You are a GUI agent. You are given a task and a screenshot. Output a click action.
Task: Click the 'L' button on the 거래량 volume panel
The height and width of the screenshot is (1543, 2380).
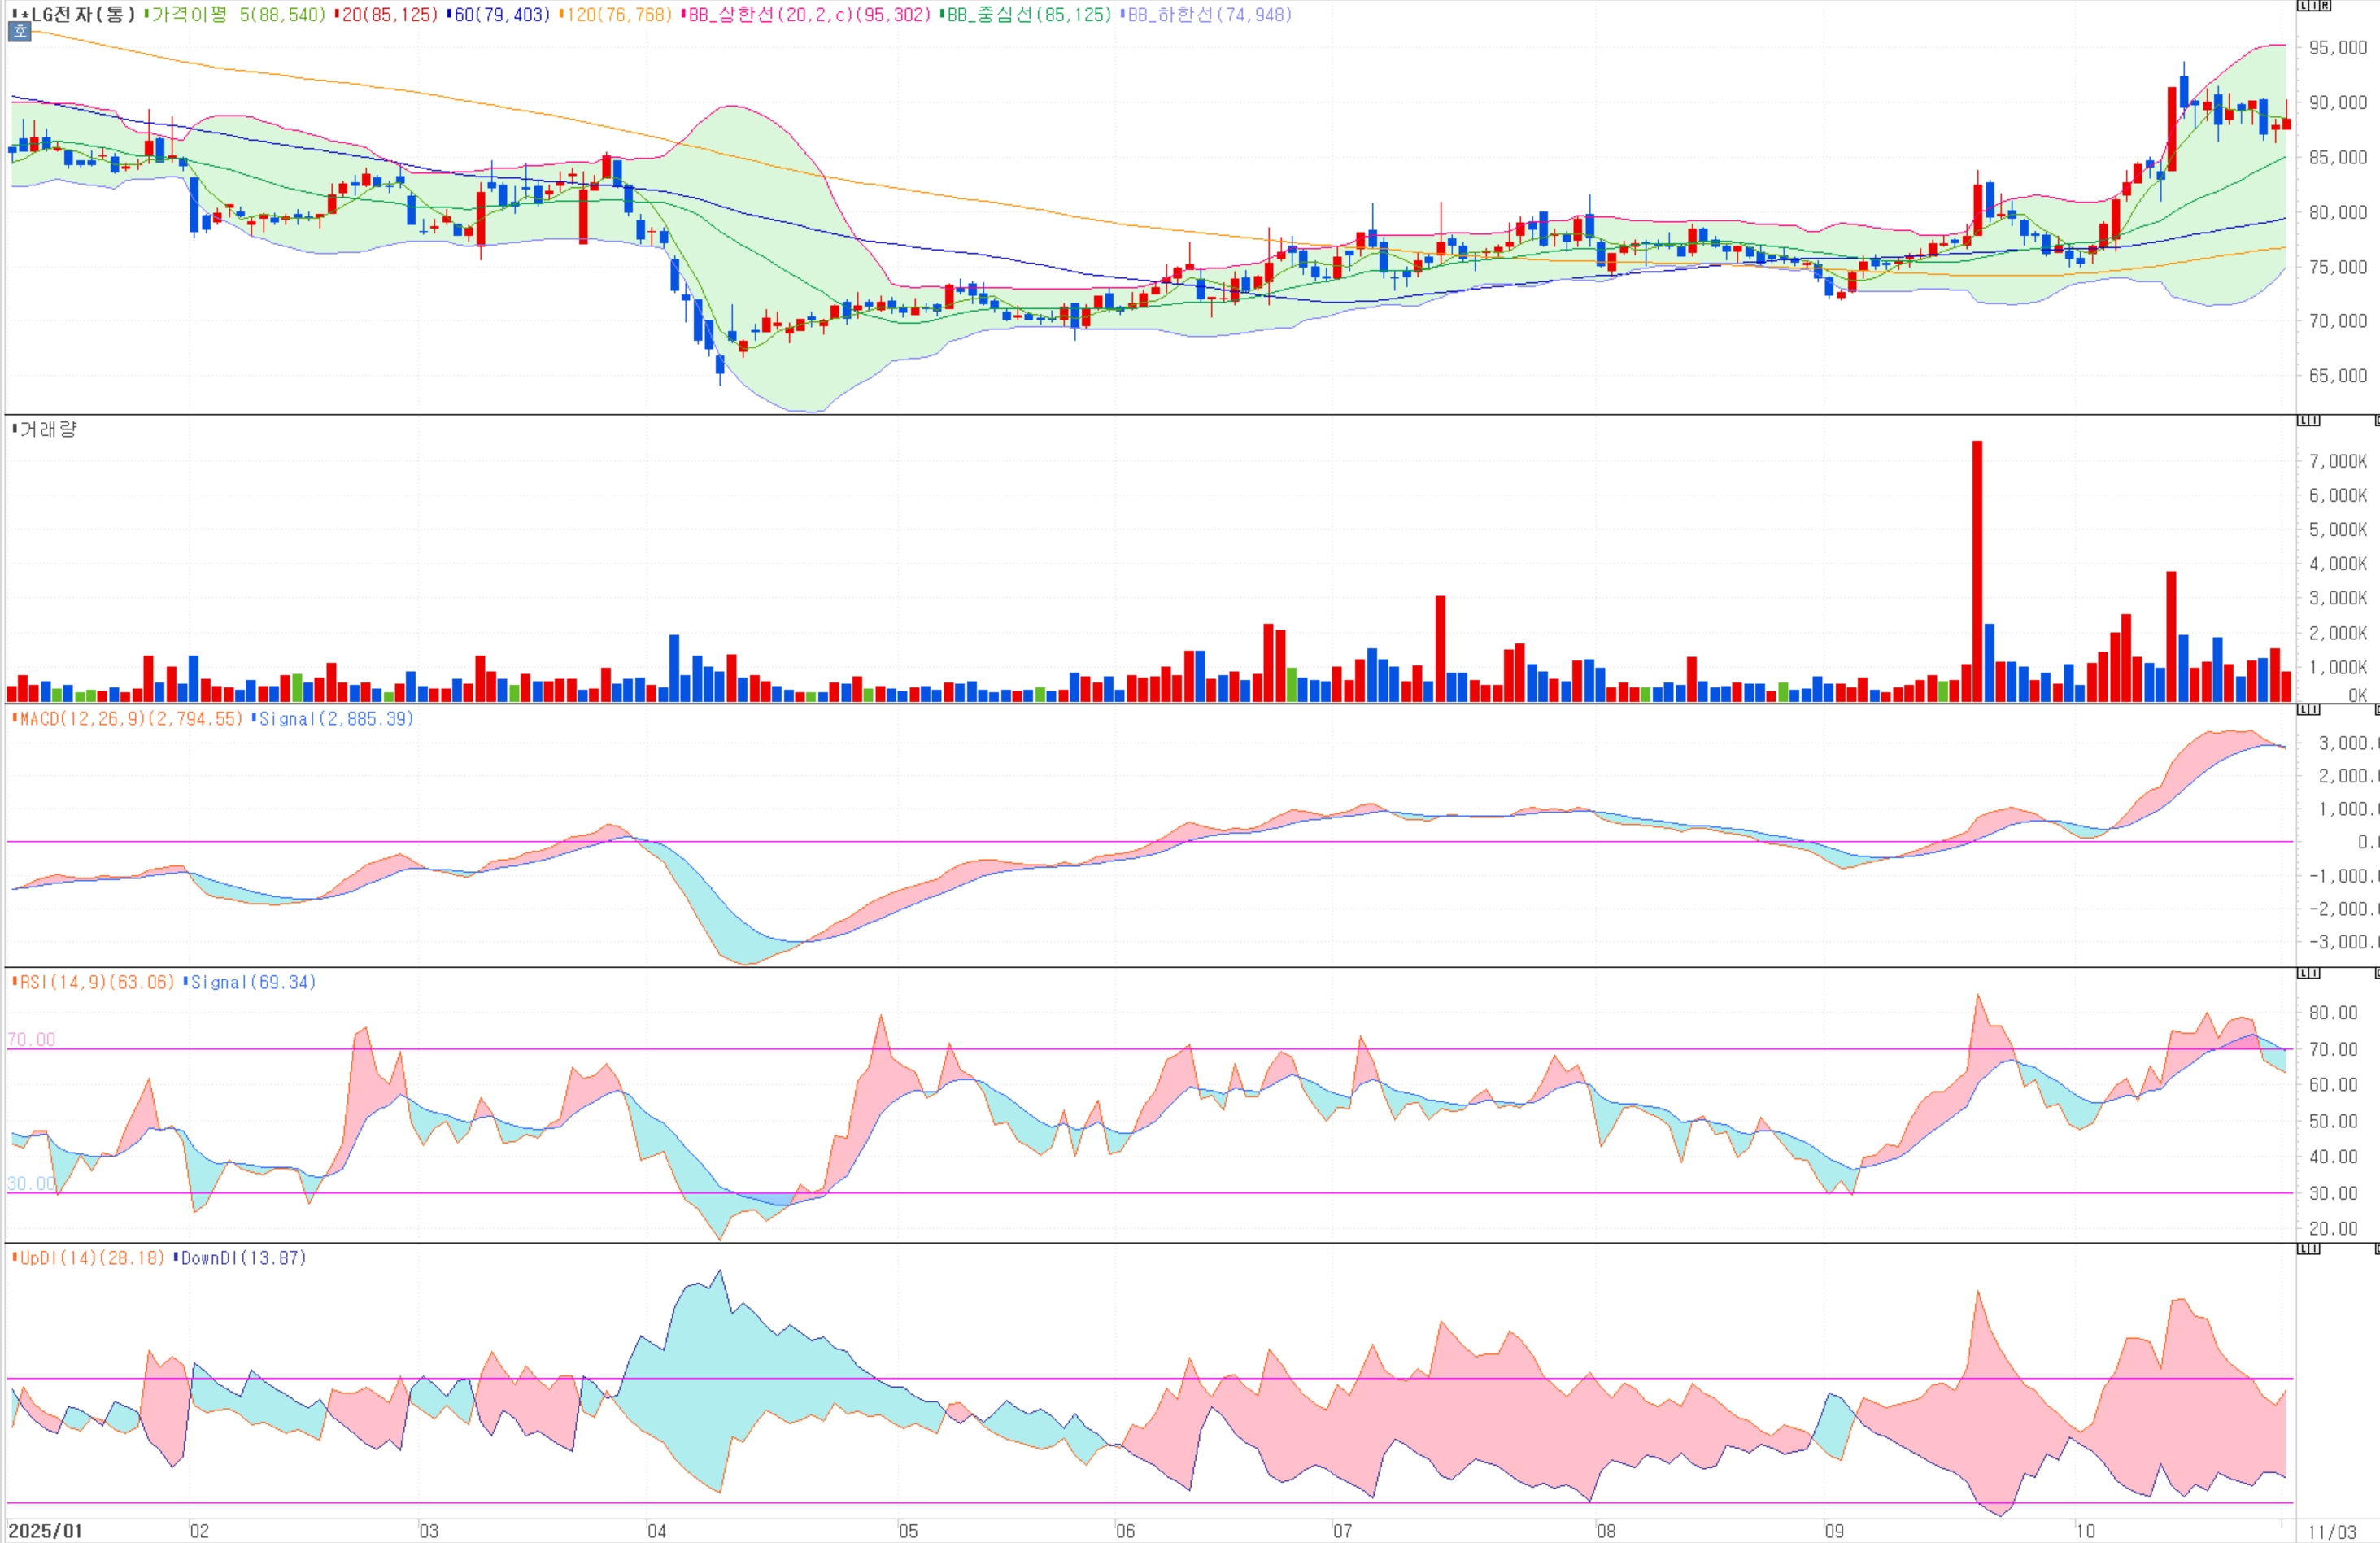click(2303, 420)
